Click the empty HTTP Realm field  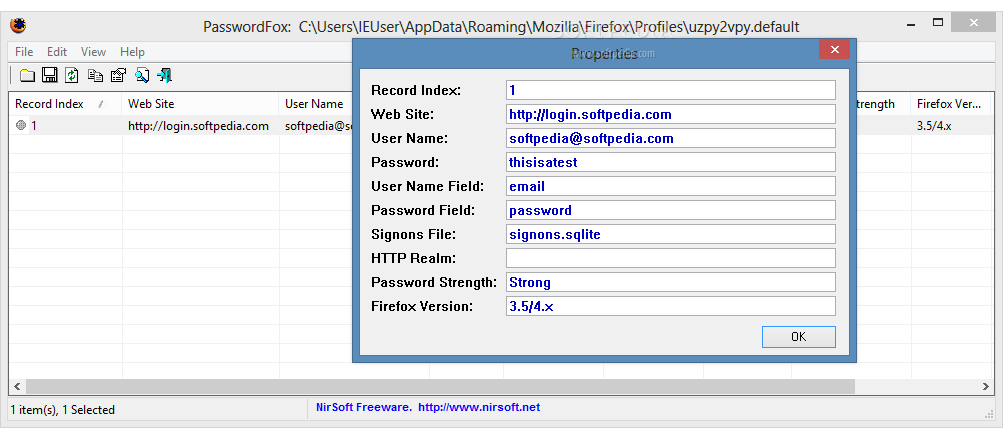coord(670,258)
